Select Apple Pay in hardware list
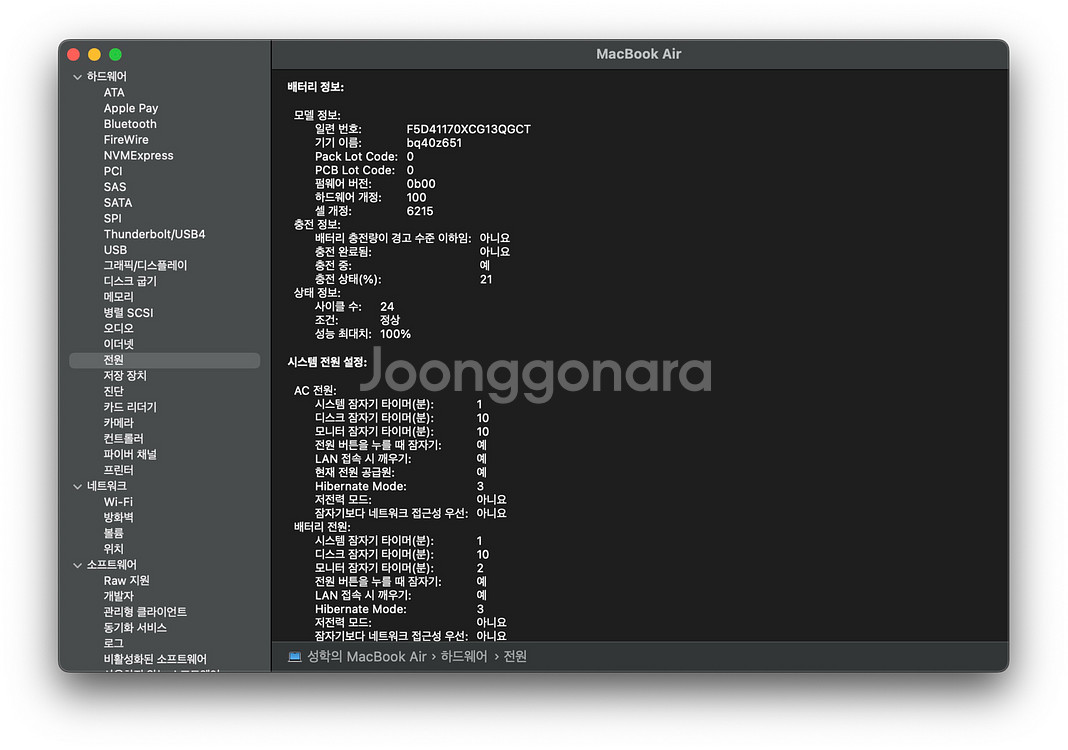This screenshot has height=750, width=1068. tap(131, 108)
